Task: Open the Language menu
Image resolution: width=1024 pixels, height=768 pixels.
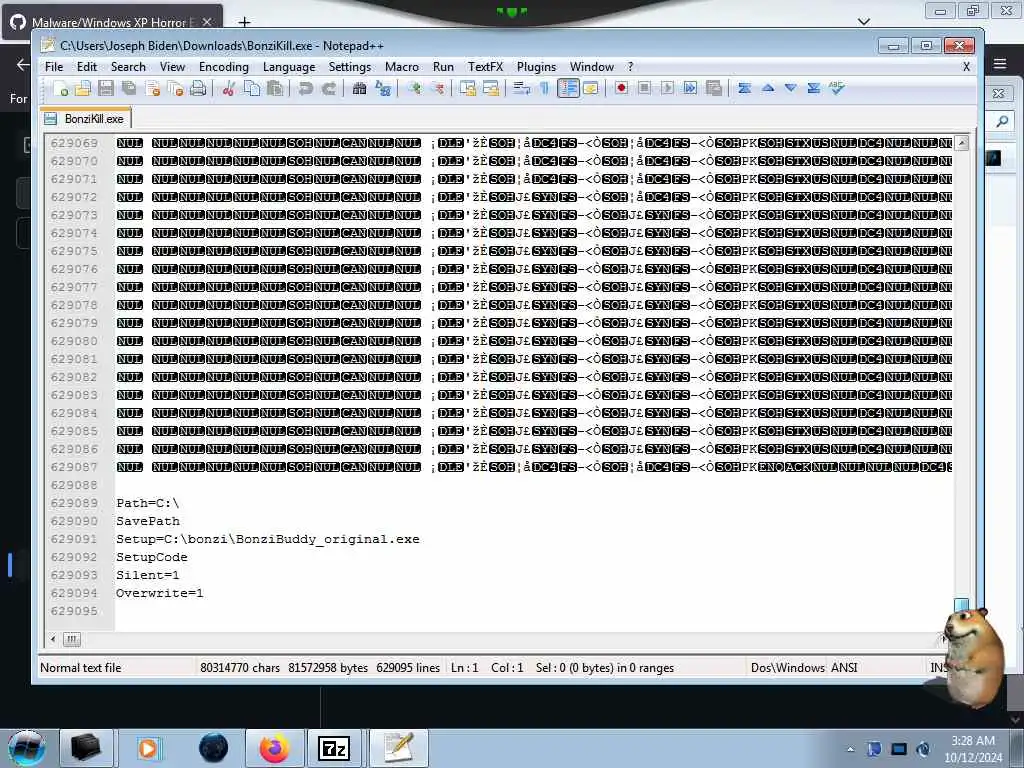Action: (289, 67)
